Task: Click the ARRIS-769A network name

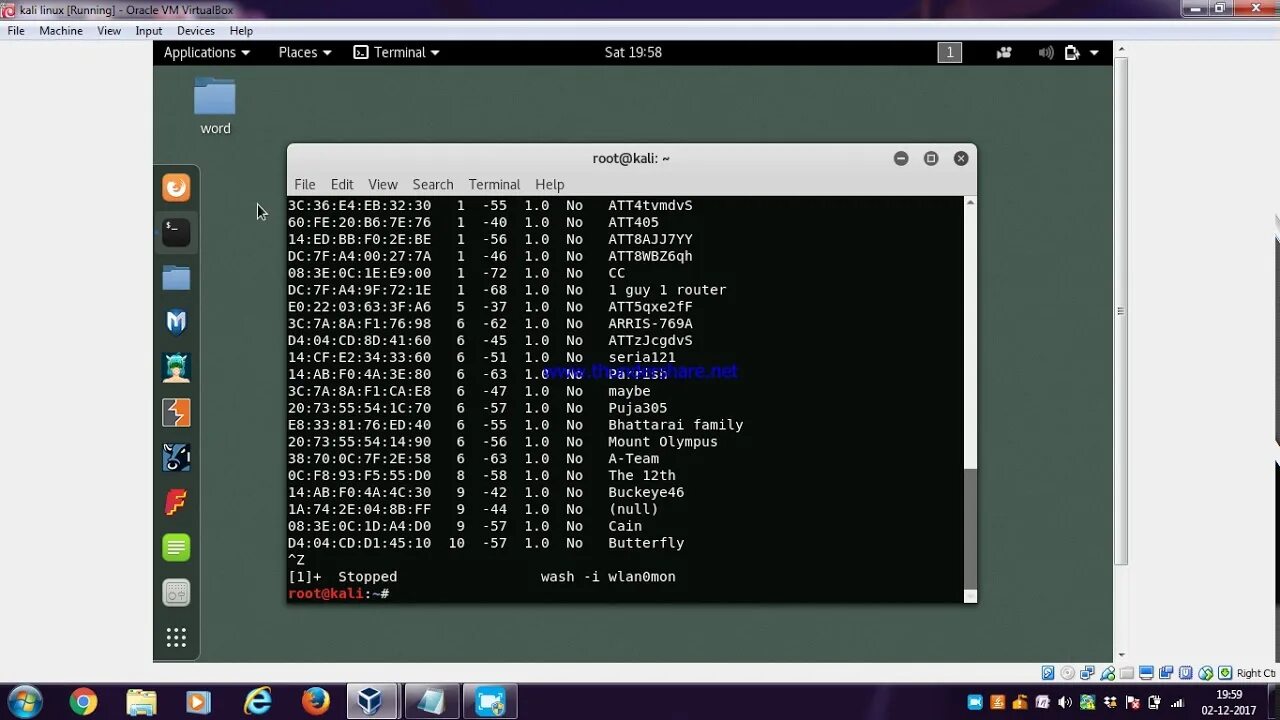Action: tap(650, 324)
